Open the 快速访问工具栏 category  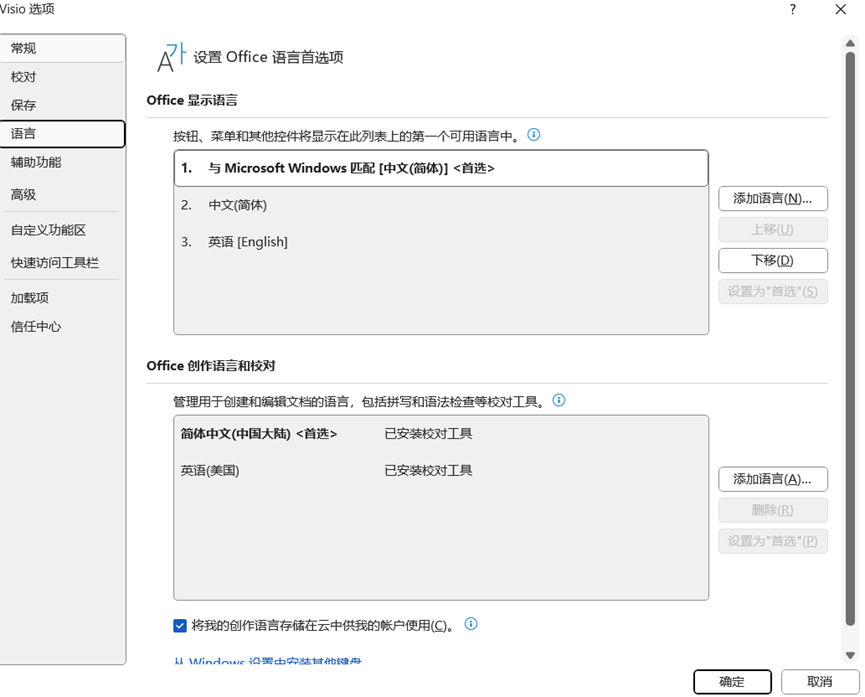[62, 263]
